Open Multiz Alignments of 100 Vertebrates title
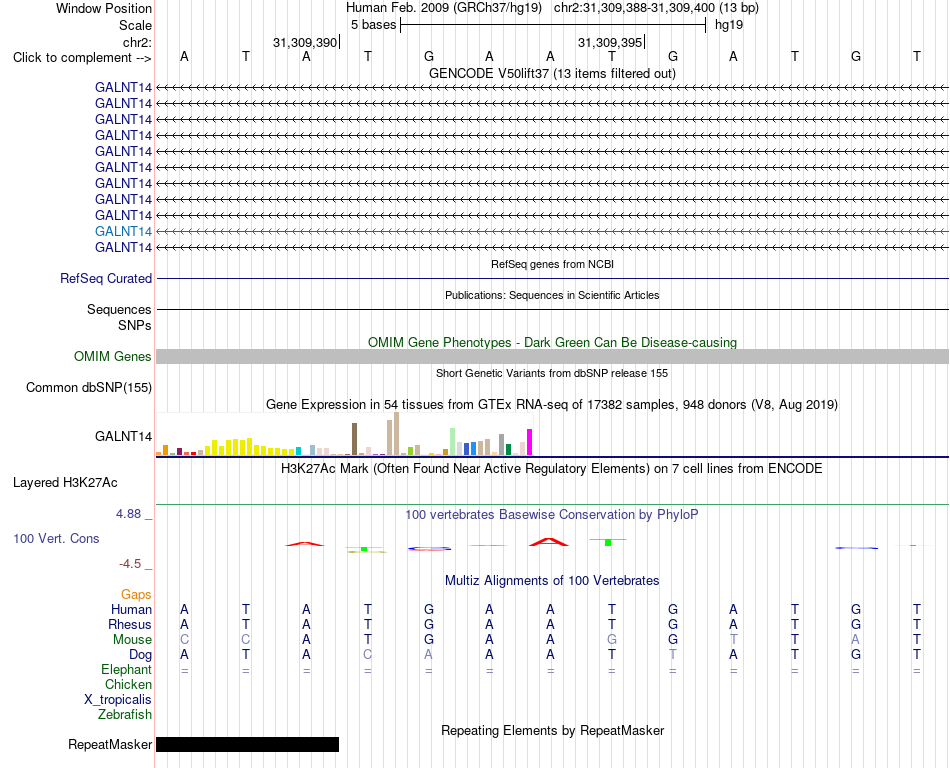The height and width of the screenshot is (768, 950). (x=552, y=581)
